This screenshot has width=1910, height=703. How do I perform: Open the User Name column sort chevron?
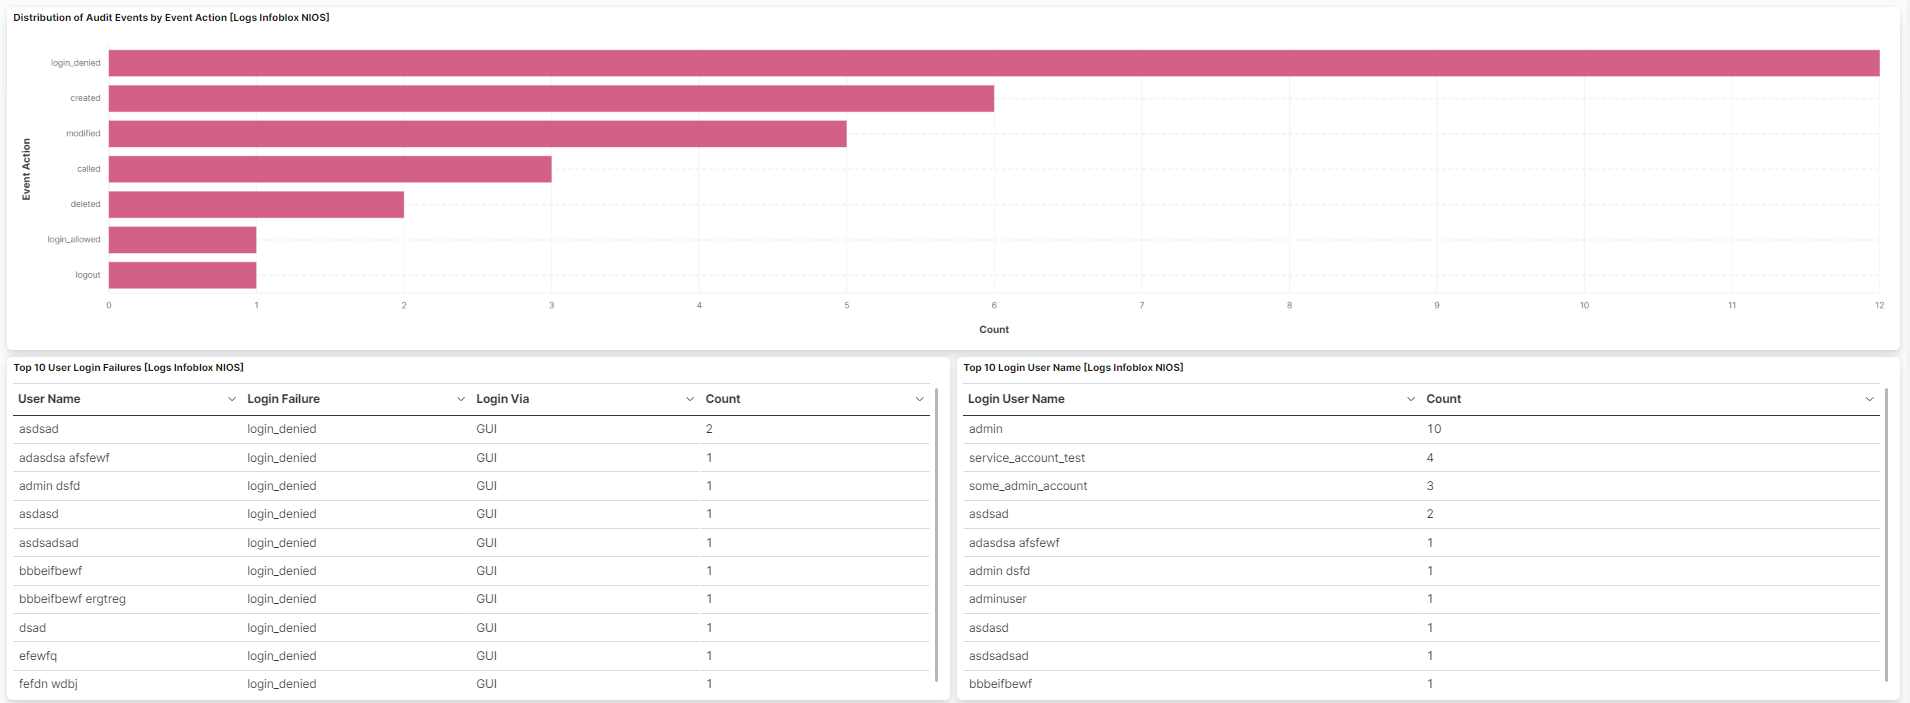click(232, 399)
